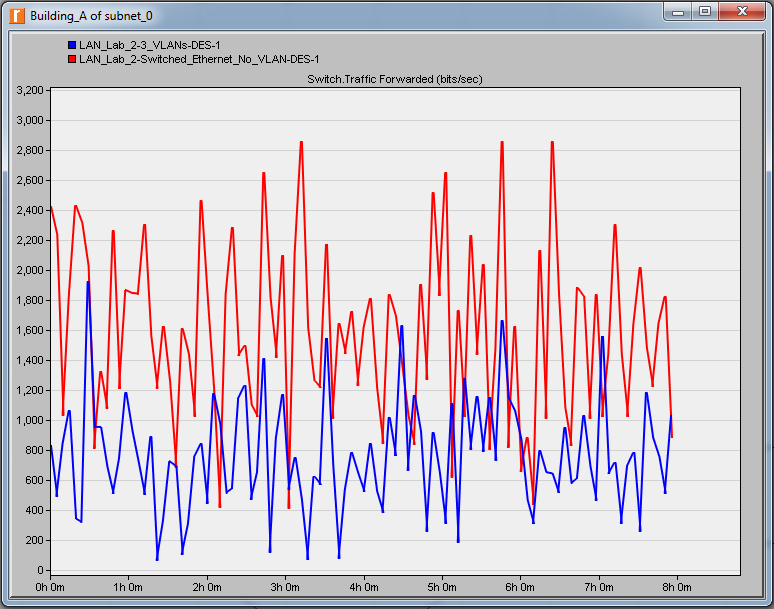Click y-axis label 3,200
This screenshot has width=774, height=609.
tap(30, 90)
